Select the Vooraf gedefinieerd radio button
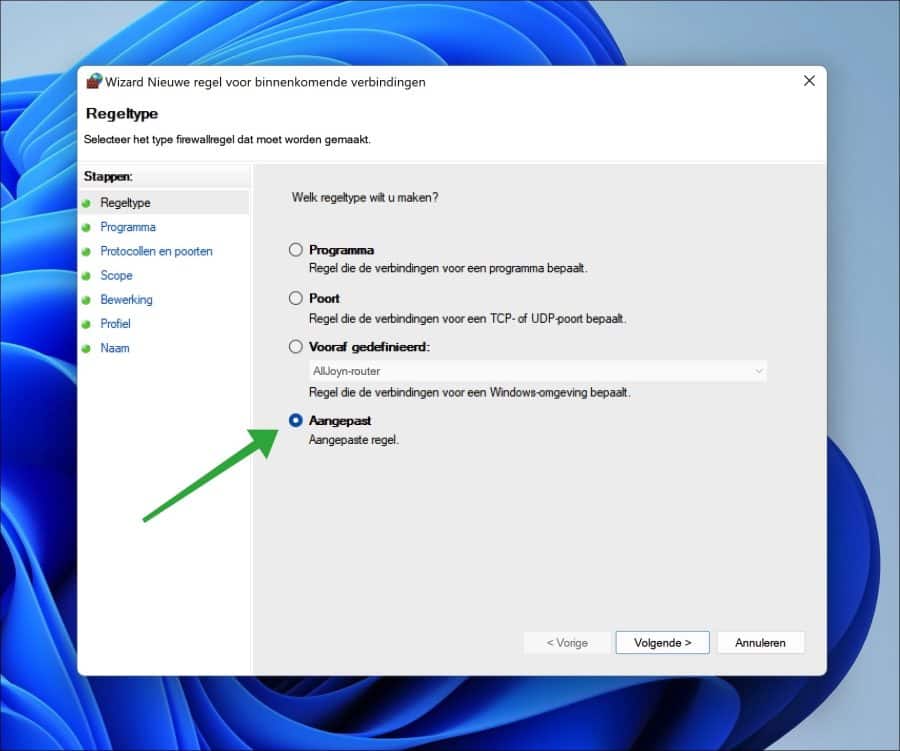This screenshot has height=751, width=900. click(296, 346)
